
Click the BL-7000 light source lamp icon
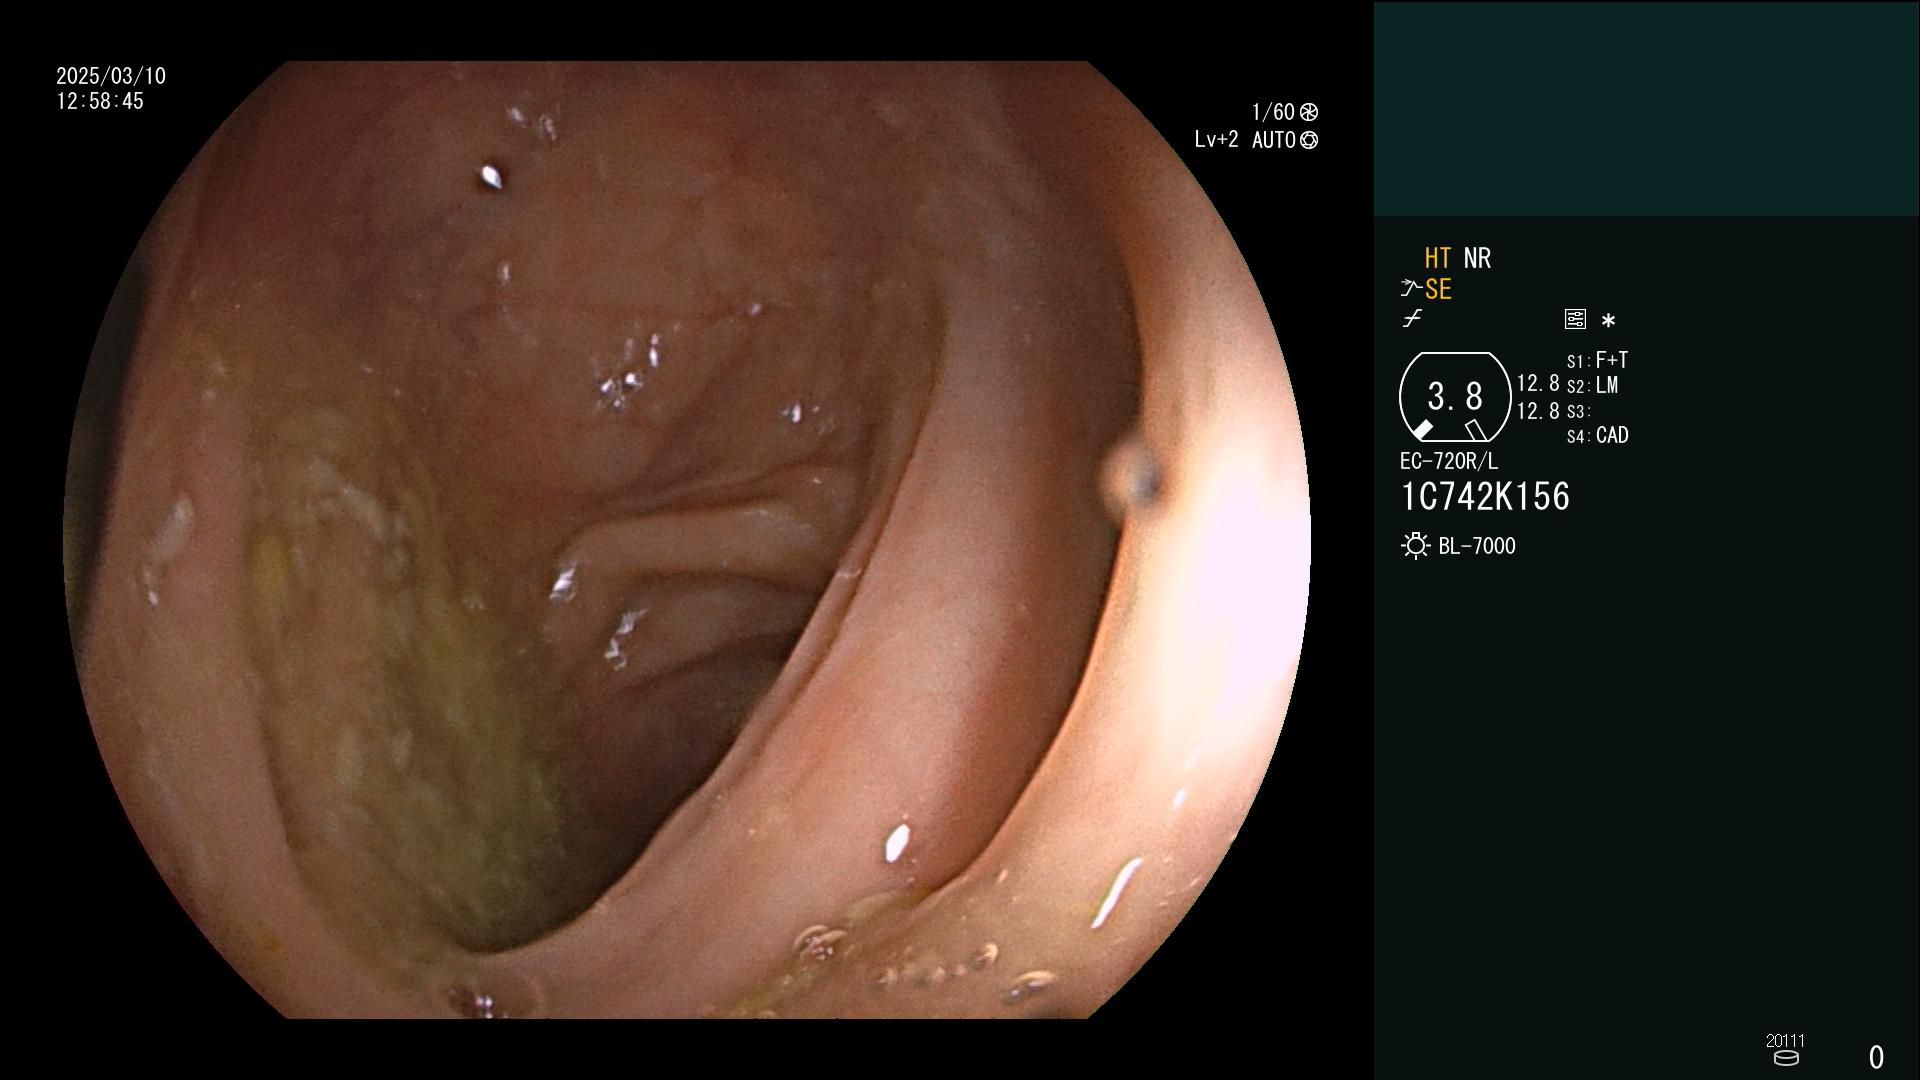coord(1415,546)
